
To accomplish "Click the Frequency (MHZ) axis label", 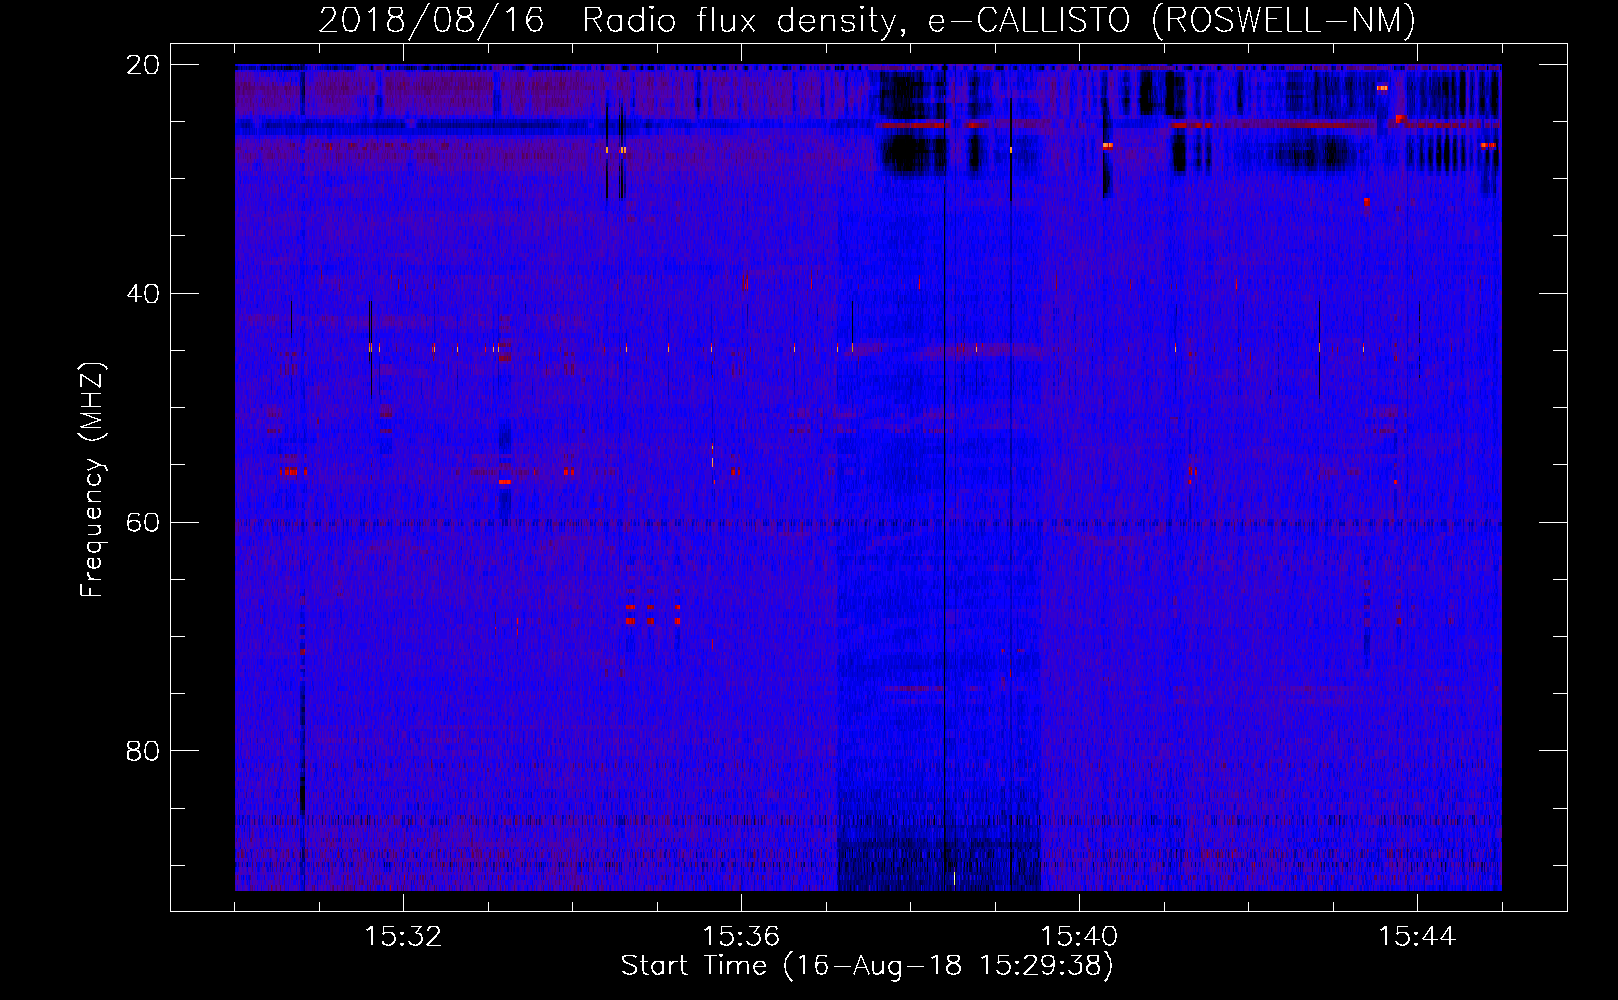I will [92, 480].
